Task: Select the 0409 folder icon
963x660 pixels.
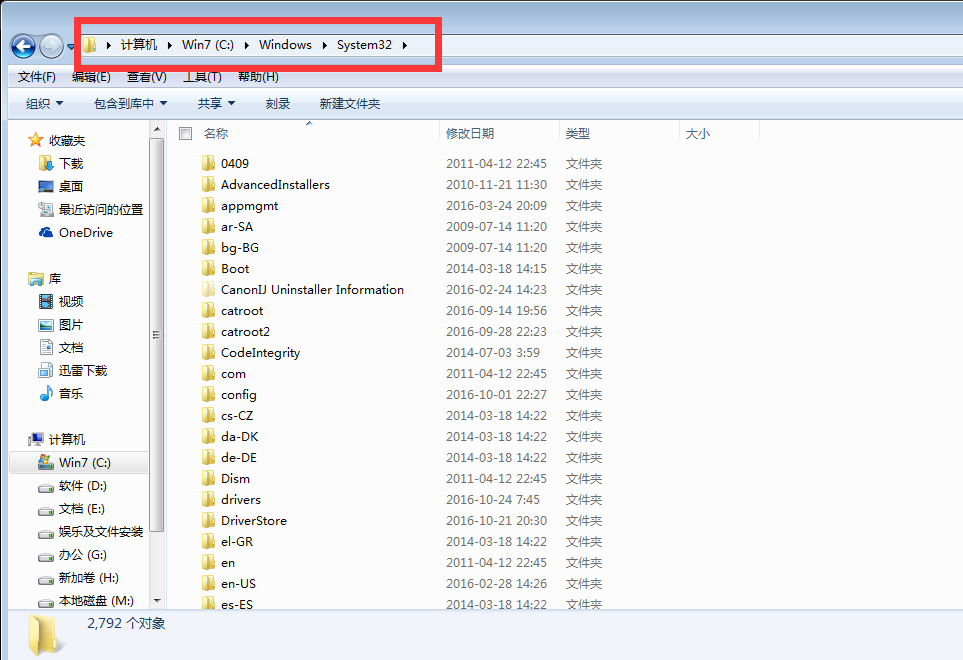Action: pyautogui.click(x=209, y=163)
